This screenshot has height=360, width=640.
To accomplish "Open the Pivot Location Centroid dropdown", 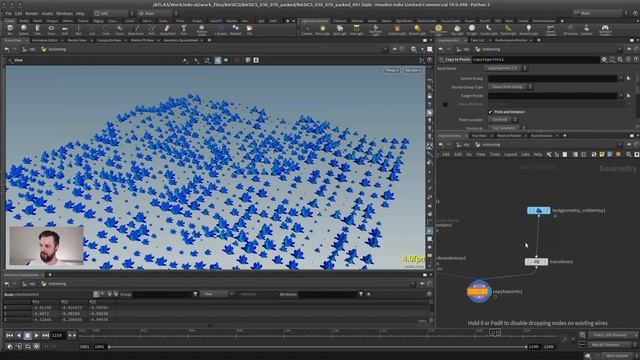I will [502, 120].
